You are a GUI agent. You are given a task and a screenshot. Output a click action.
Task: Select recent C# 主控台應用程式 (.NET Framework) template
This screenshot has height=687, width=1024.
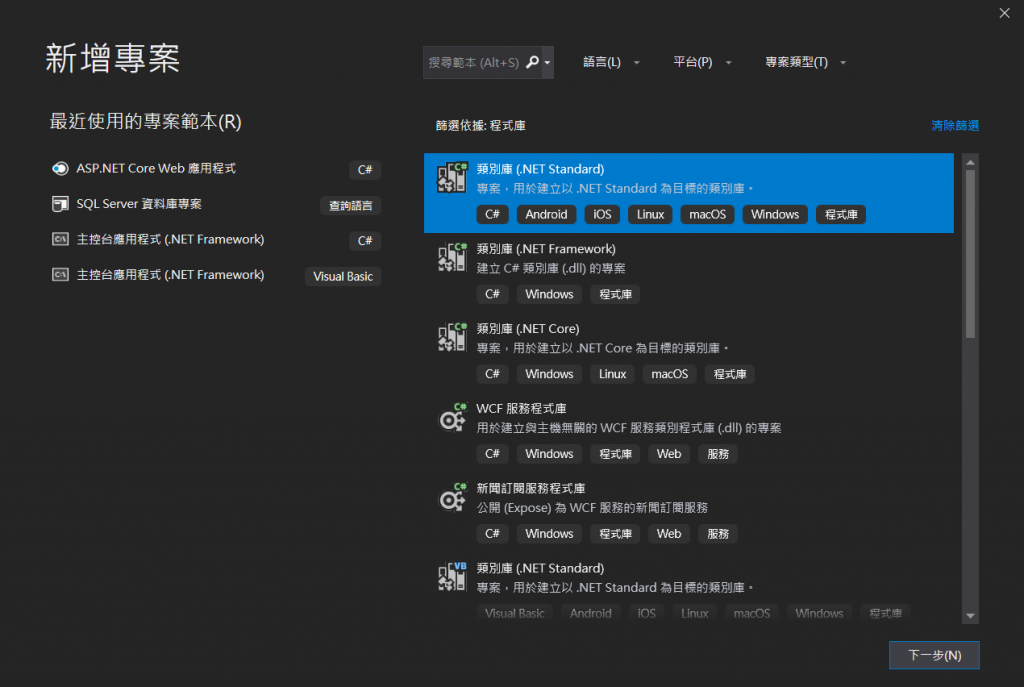[170, 240]
